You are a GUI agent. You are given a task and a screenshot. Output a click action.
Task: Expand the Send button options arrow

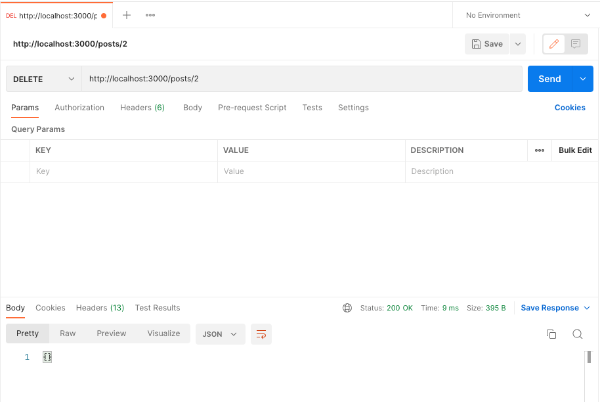(x=583, y=79)
